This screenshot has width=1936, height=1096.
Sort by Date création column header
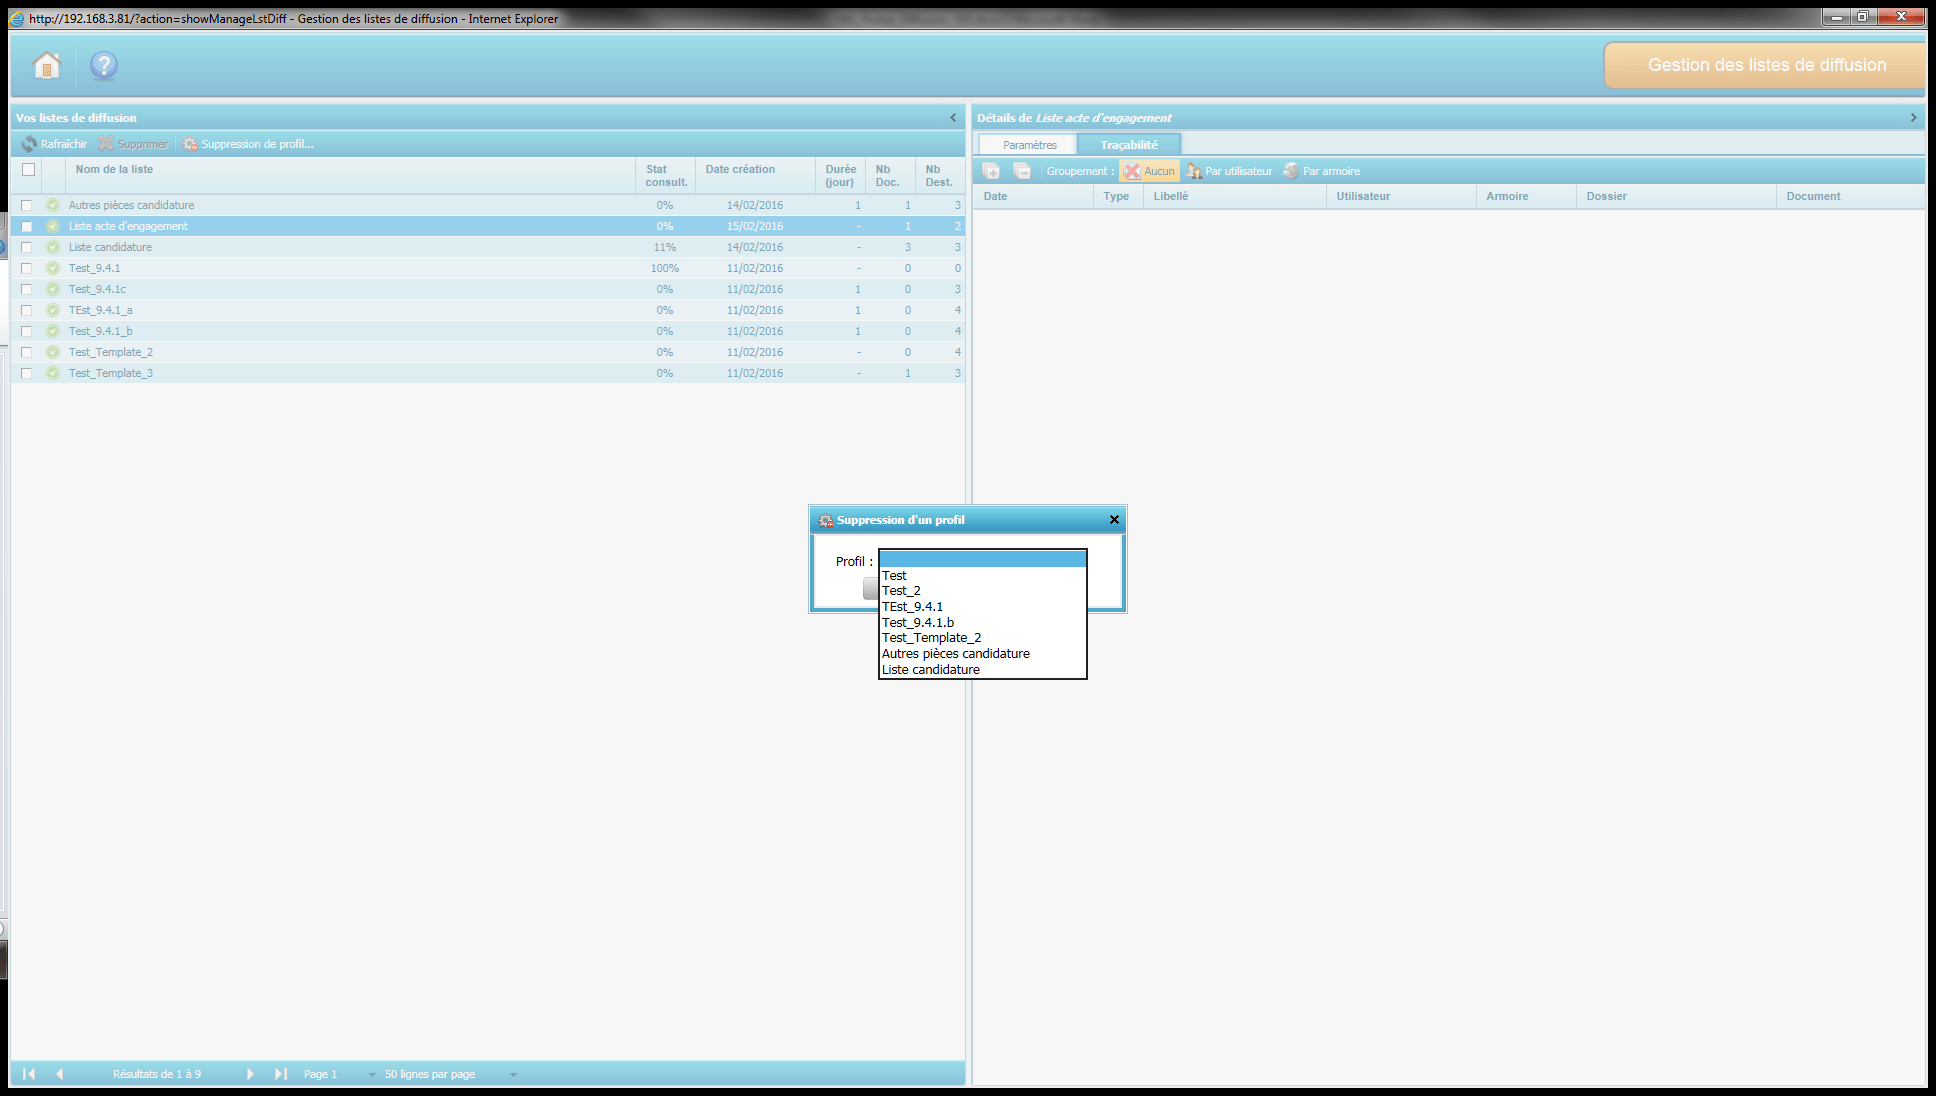(x=740, y=170)
